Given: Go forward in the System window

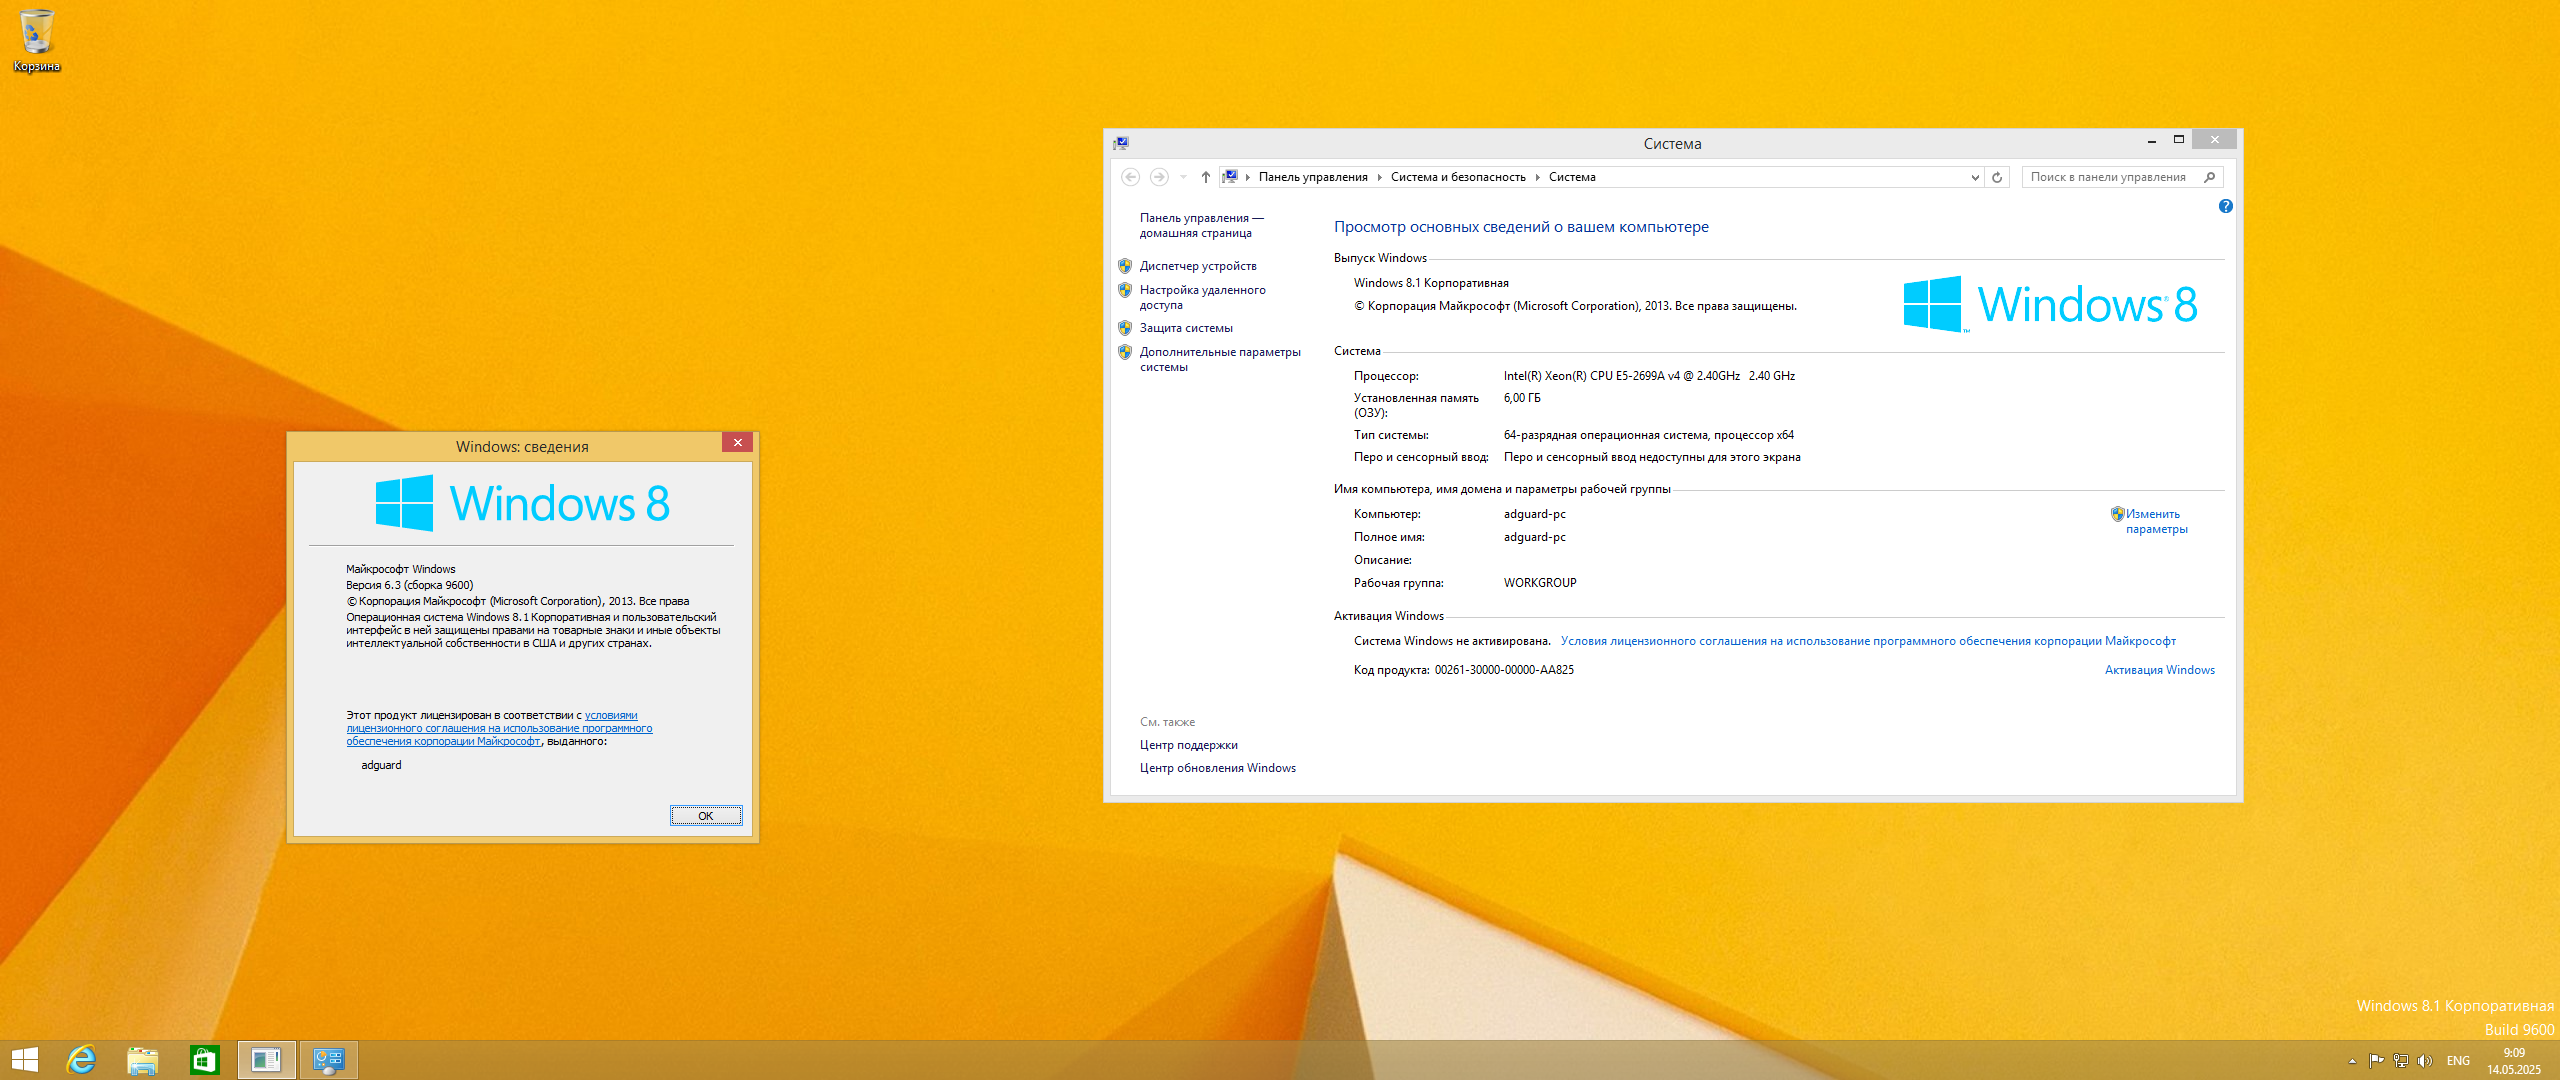Looking at the screenshot, I should [x=1159, y=177].
